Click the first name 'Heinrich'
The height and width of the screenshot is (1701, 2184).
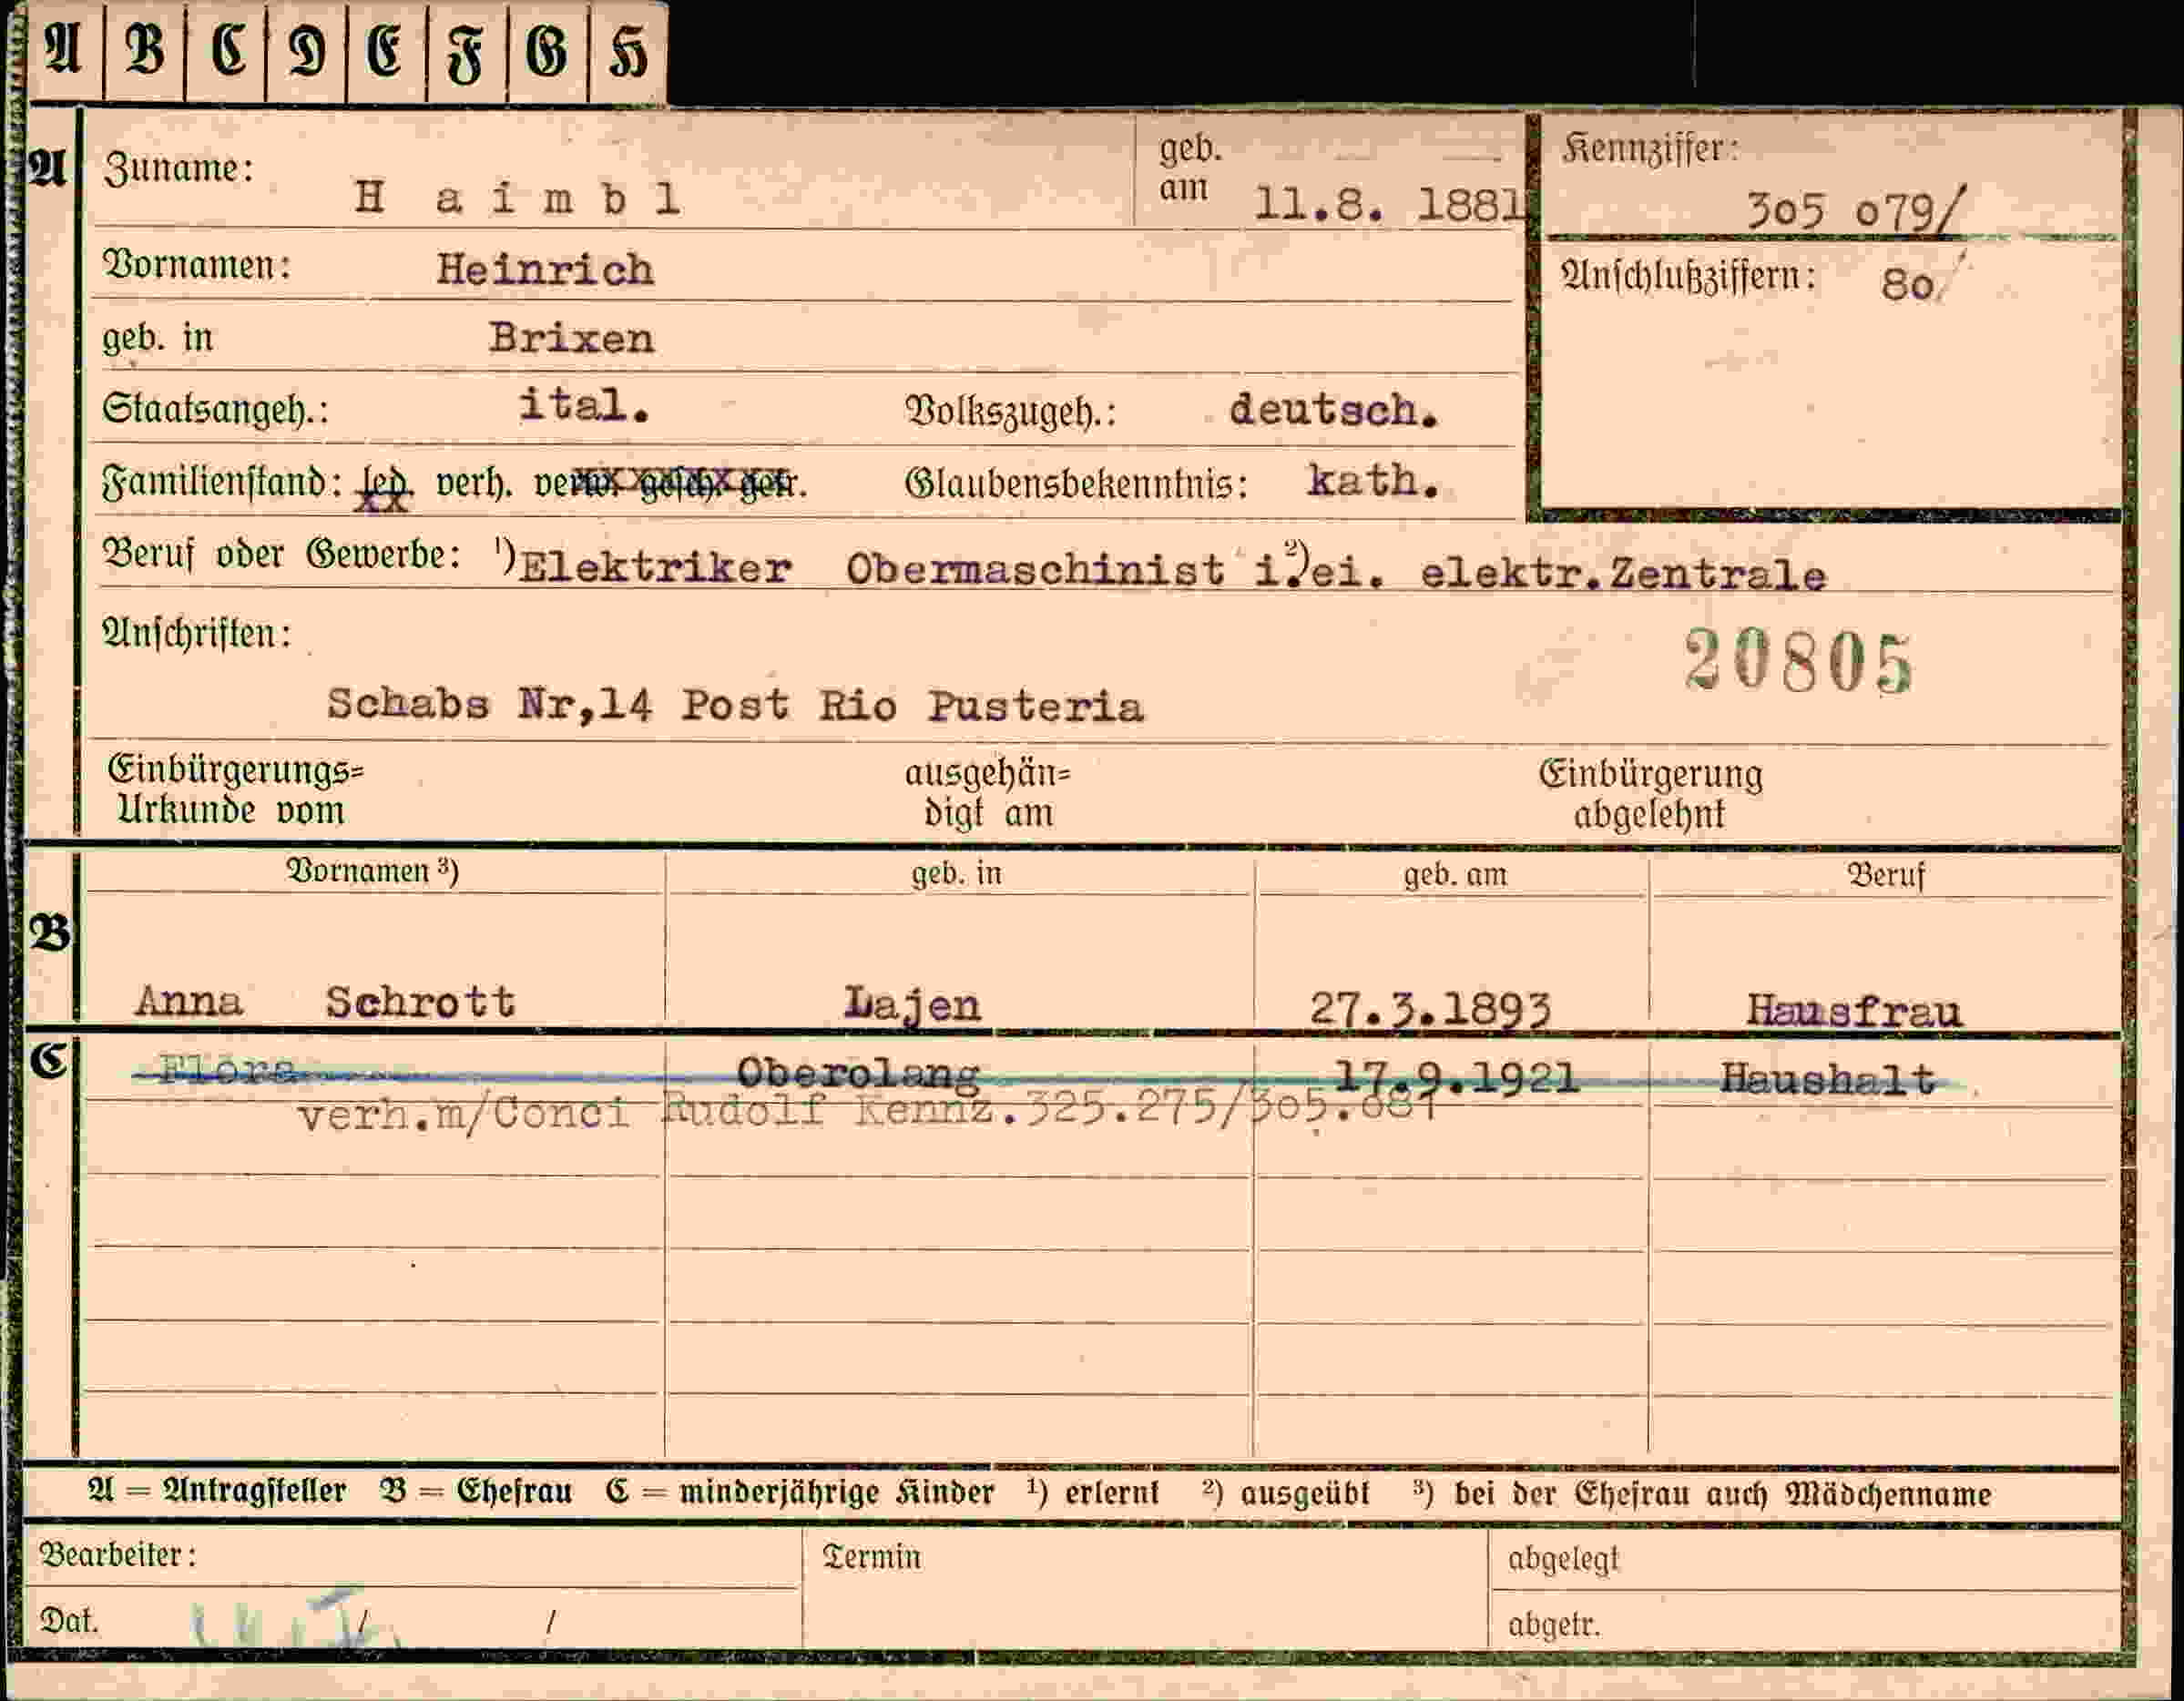[545, 270]
